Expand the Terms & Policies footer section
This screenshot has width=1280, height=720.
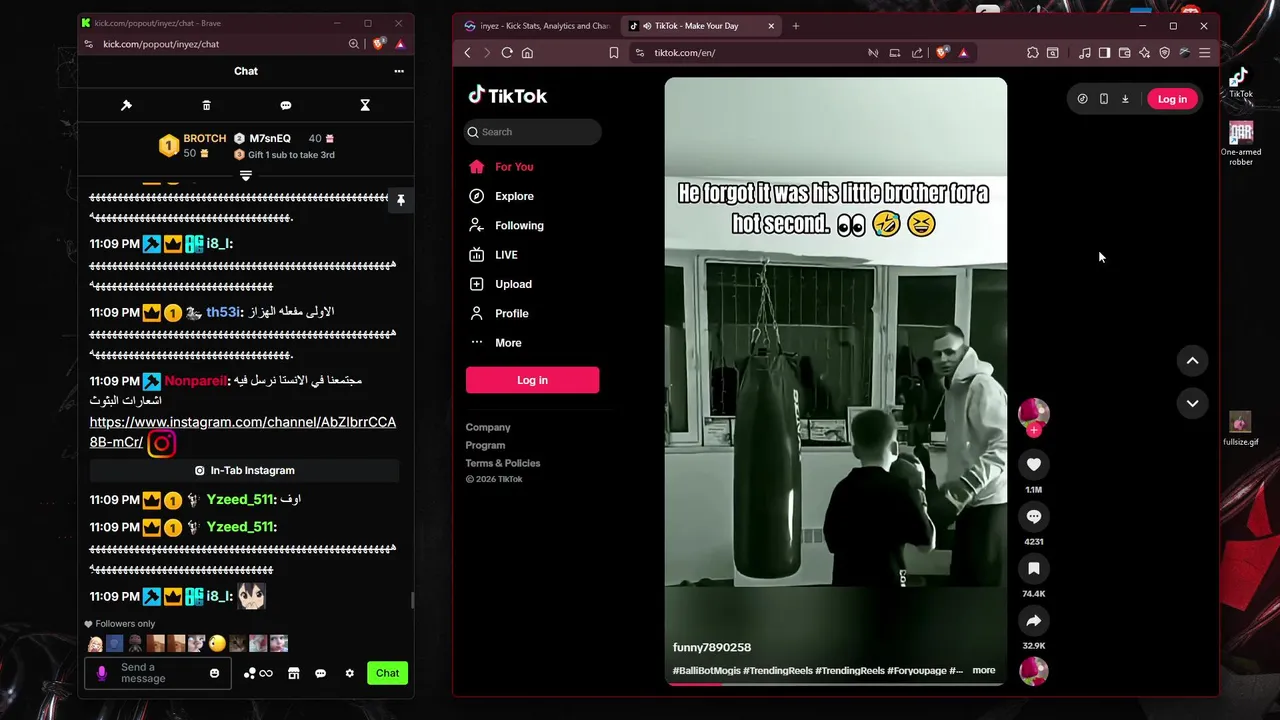[502, 463]
